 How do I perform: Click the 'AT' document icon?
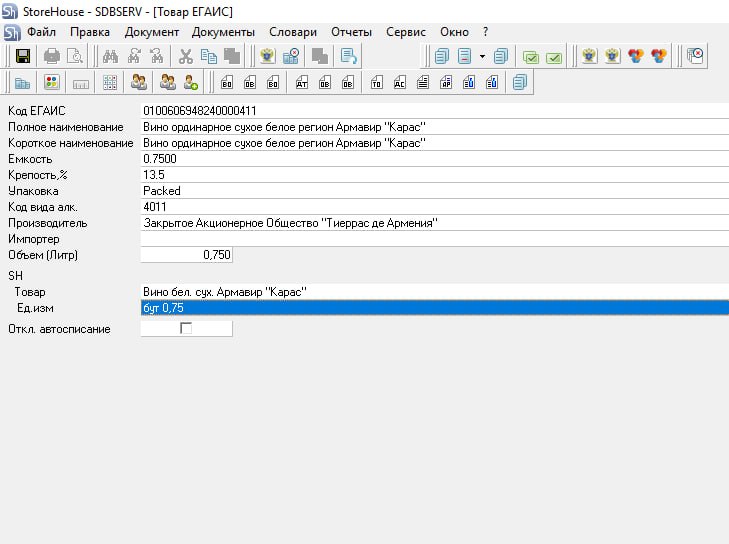302,83
